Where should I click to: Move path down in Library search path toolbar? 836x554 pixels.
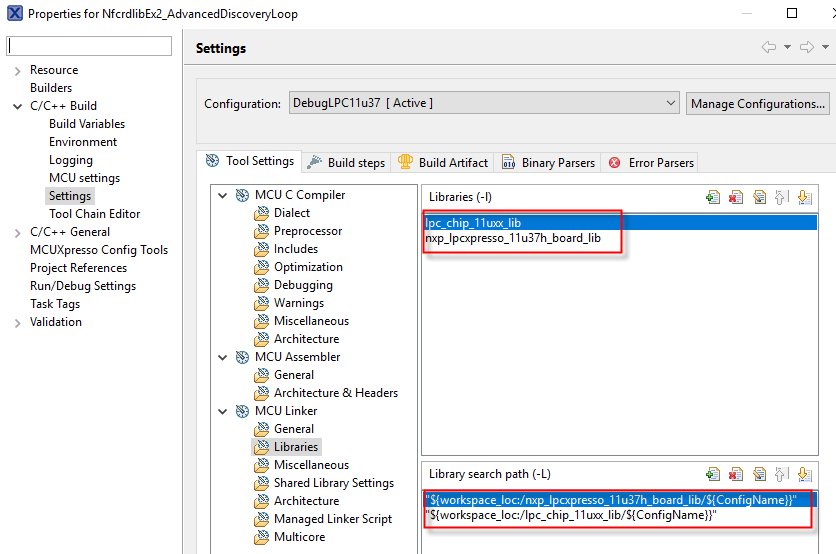point(805,474)
